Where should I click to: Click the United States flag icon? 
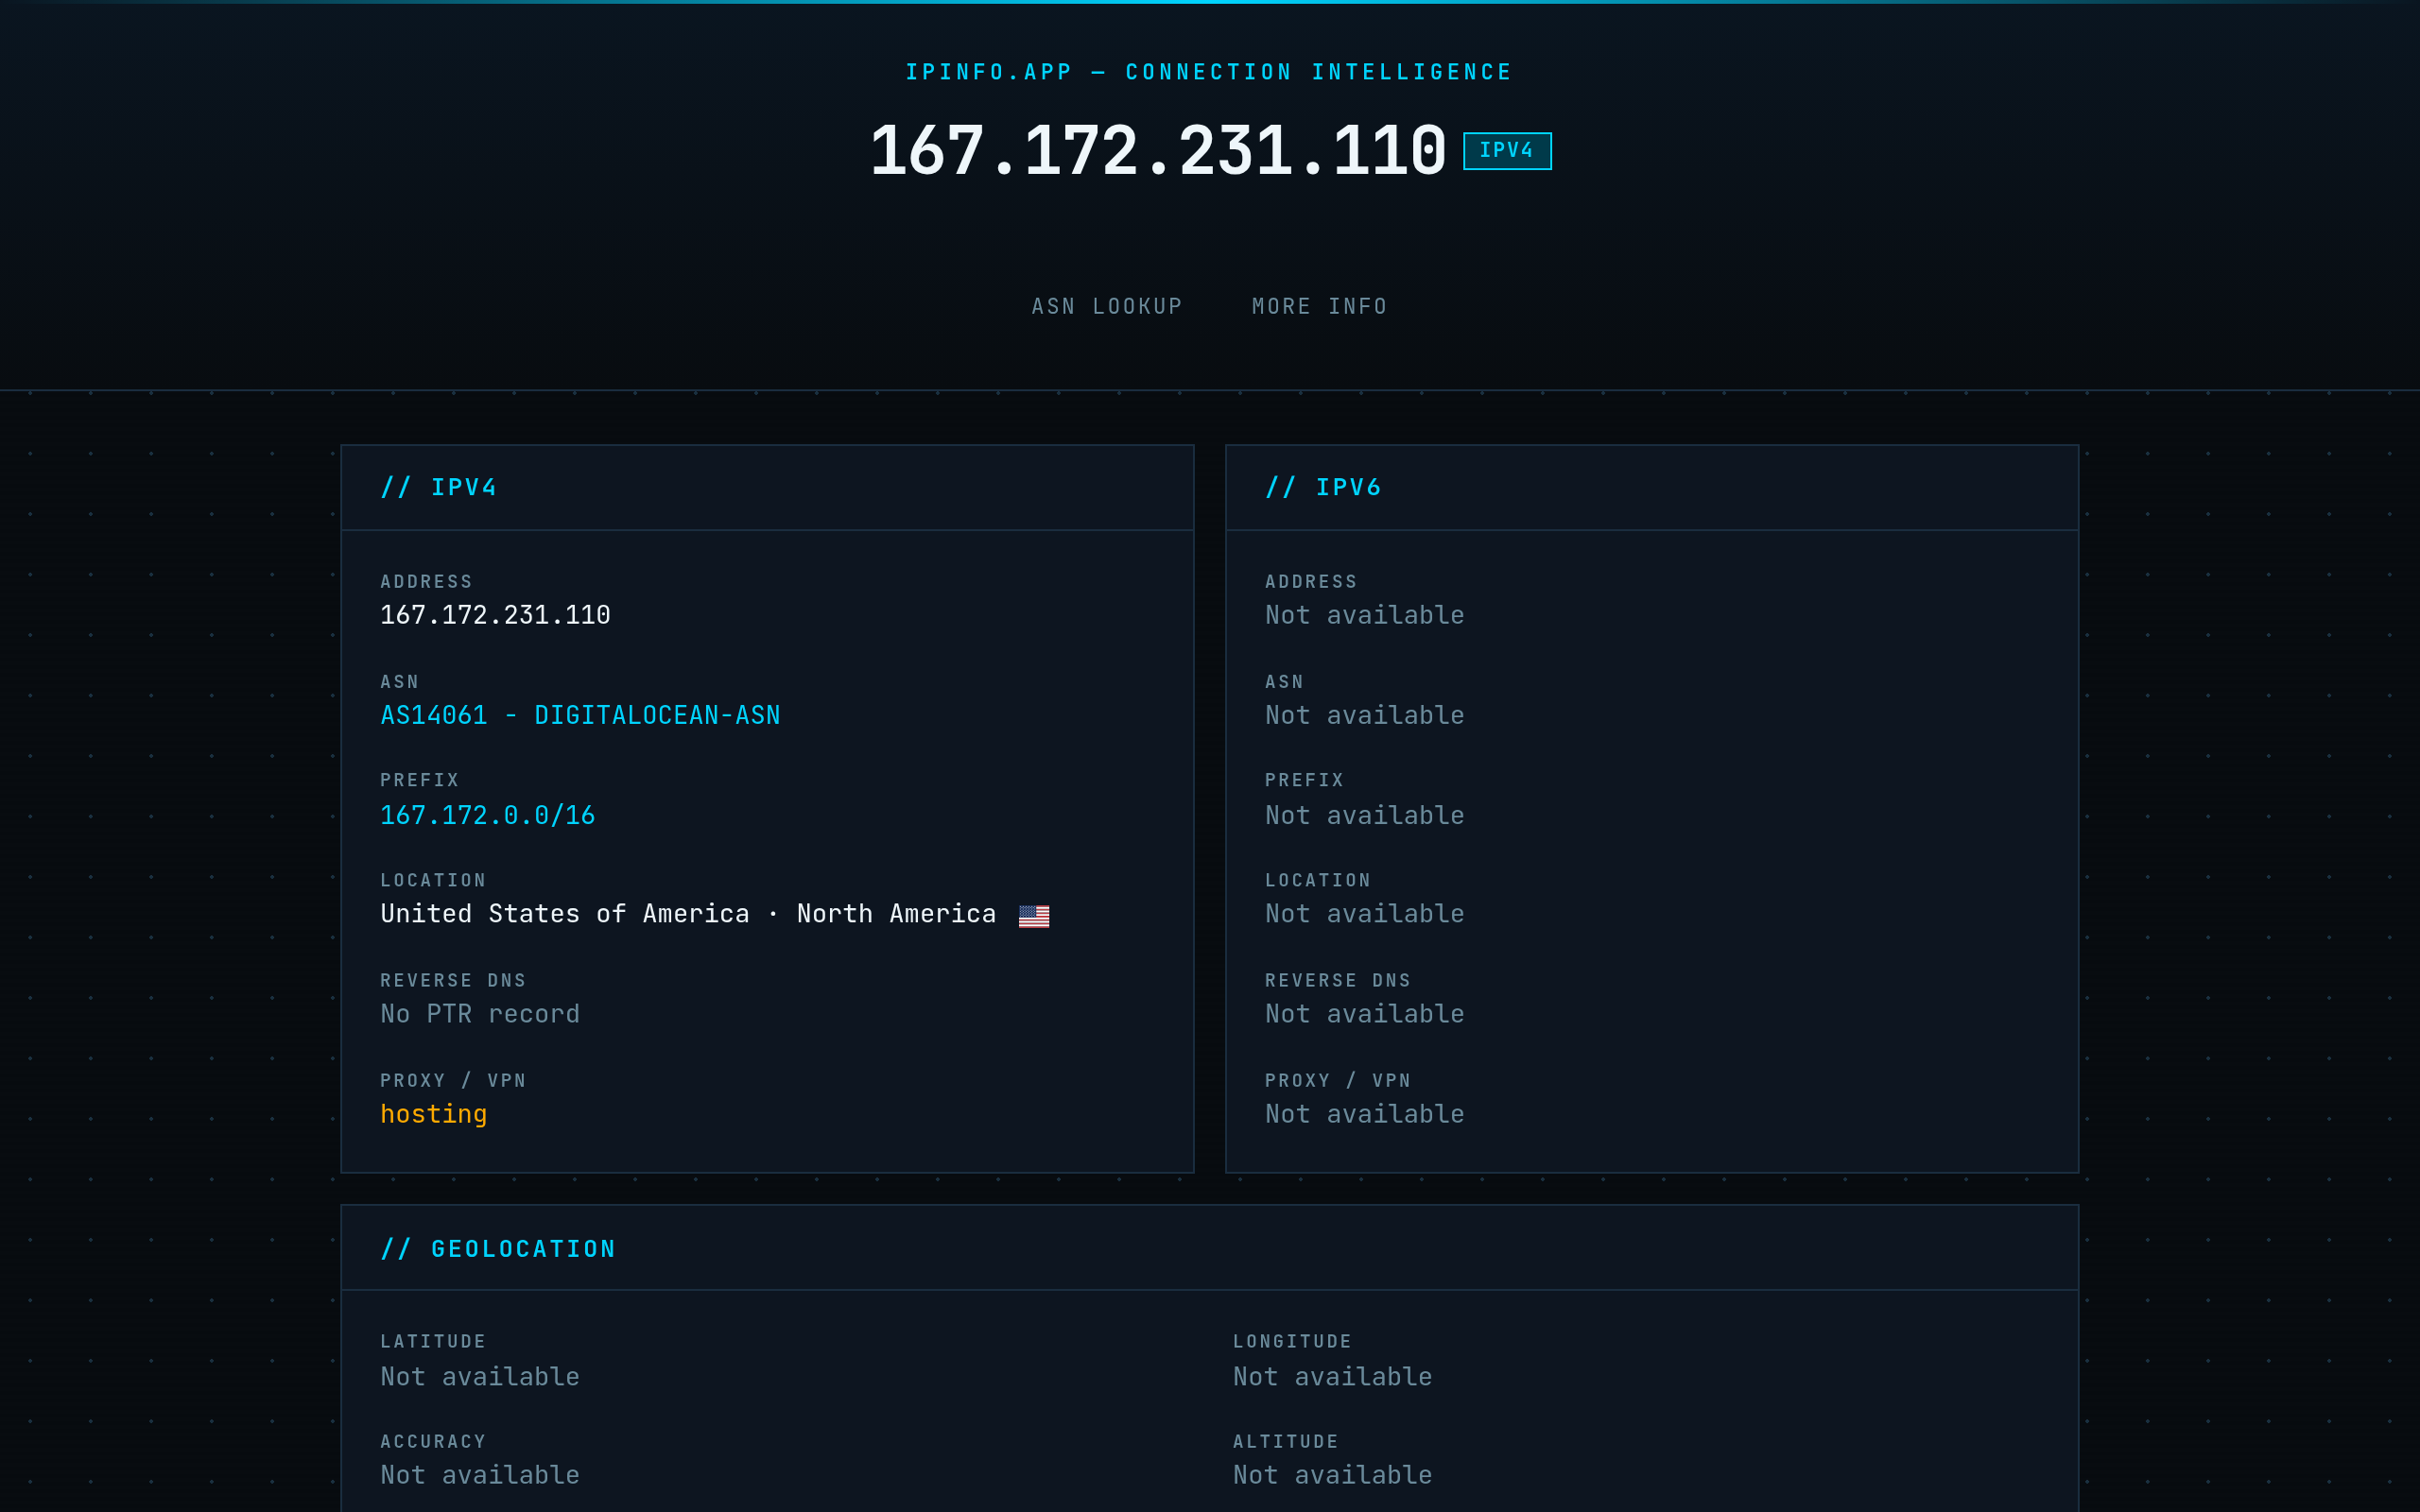[x=1034, y=915]
